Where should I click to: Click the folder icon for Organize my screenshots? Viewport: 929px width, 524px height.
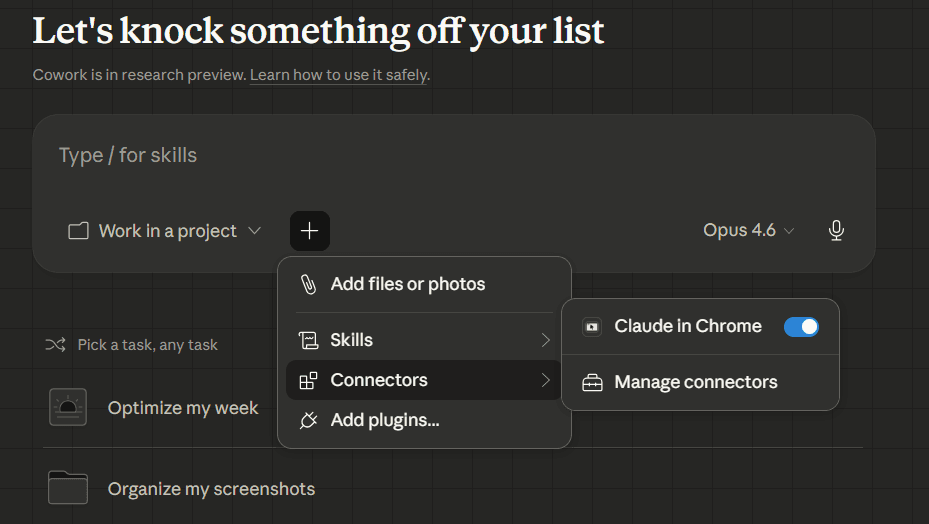pyautogui.click(x=68, y=488)
